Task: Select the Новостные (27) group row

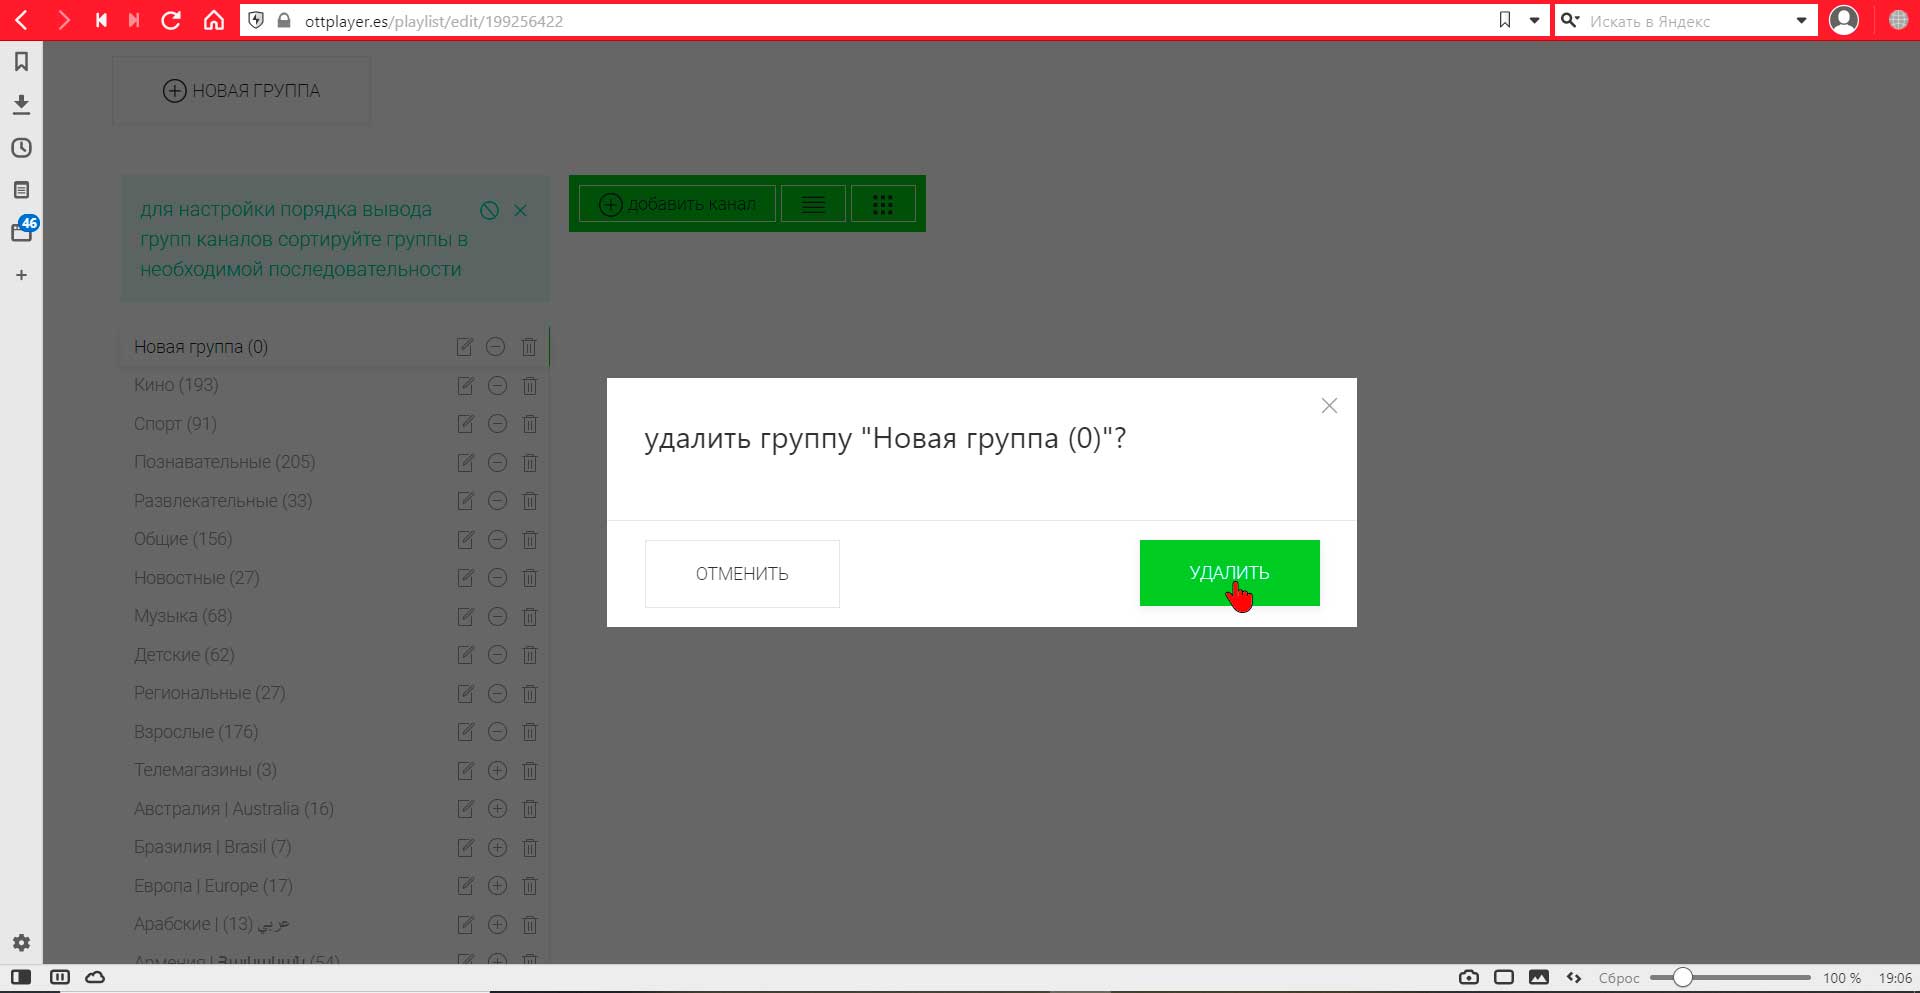Action: [335, 578]
